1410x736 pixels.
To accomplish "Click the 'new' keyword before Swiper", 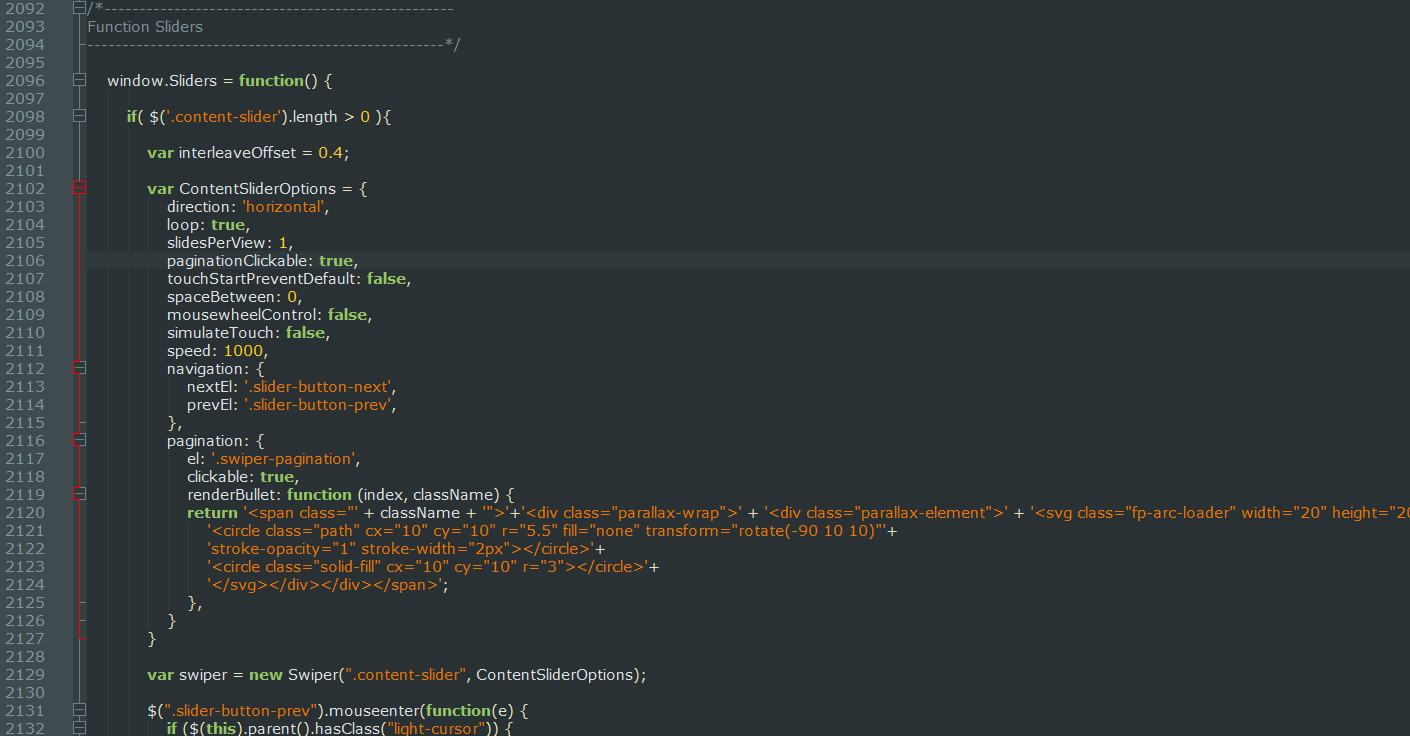I will click(265, 675).
